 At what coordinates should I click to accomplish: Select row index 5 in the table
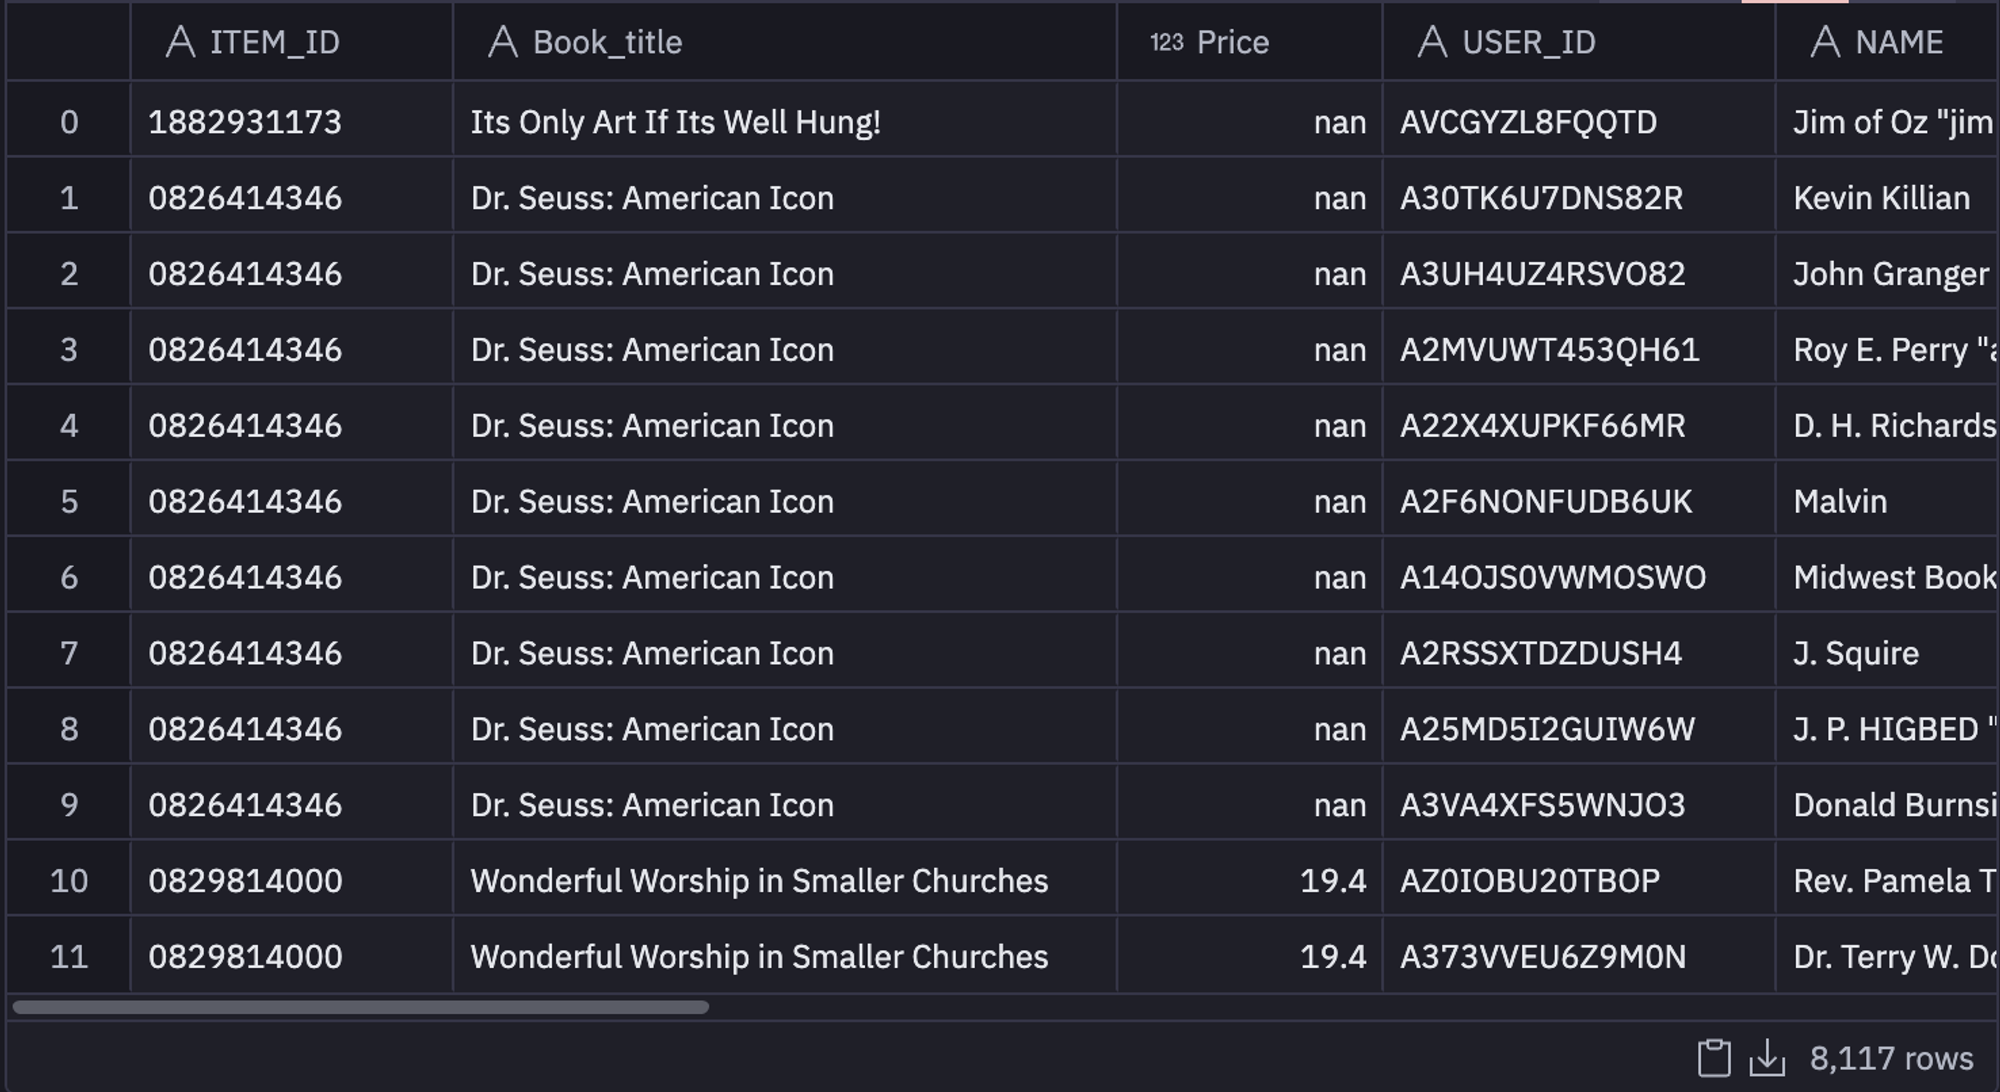(68, 501)
